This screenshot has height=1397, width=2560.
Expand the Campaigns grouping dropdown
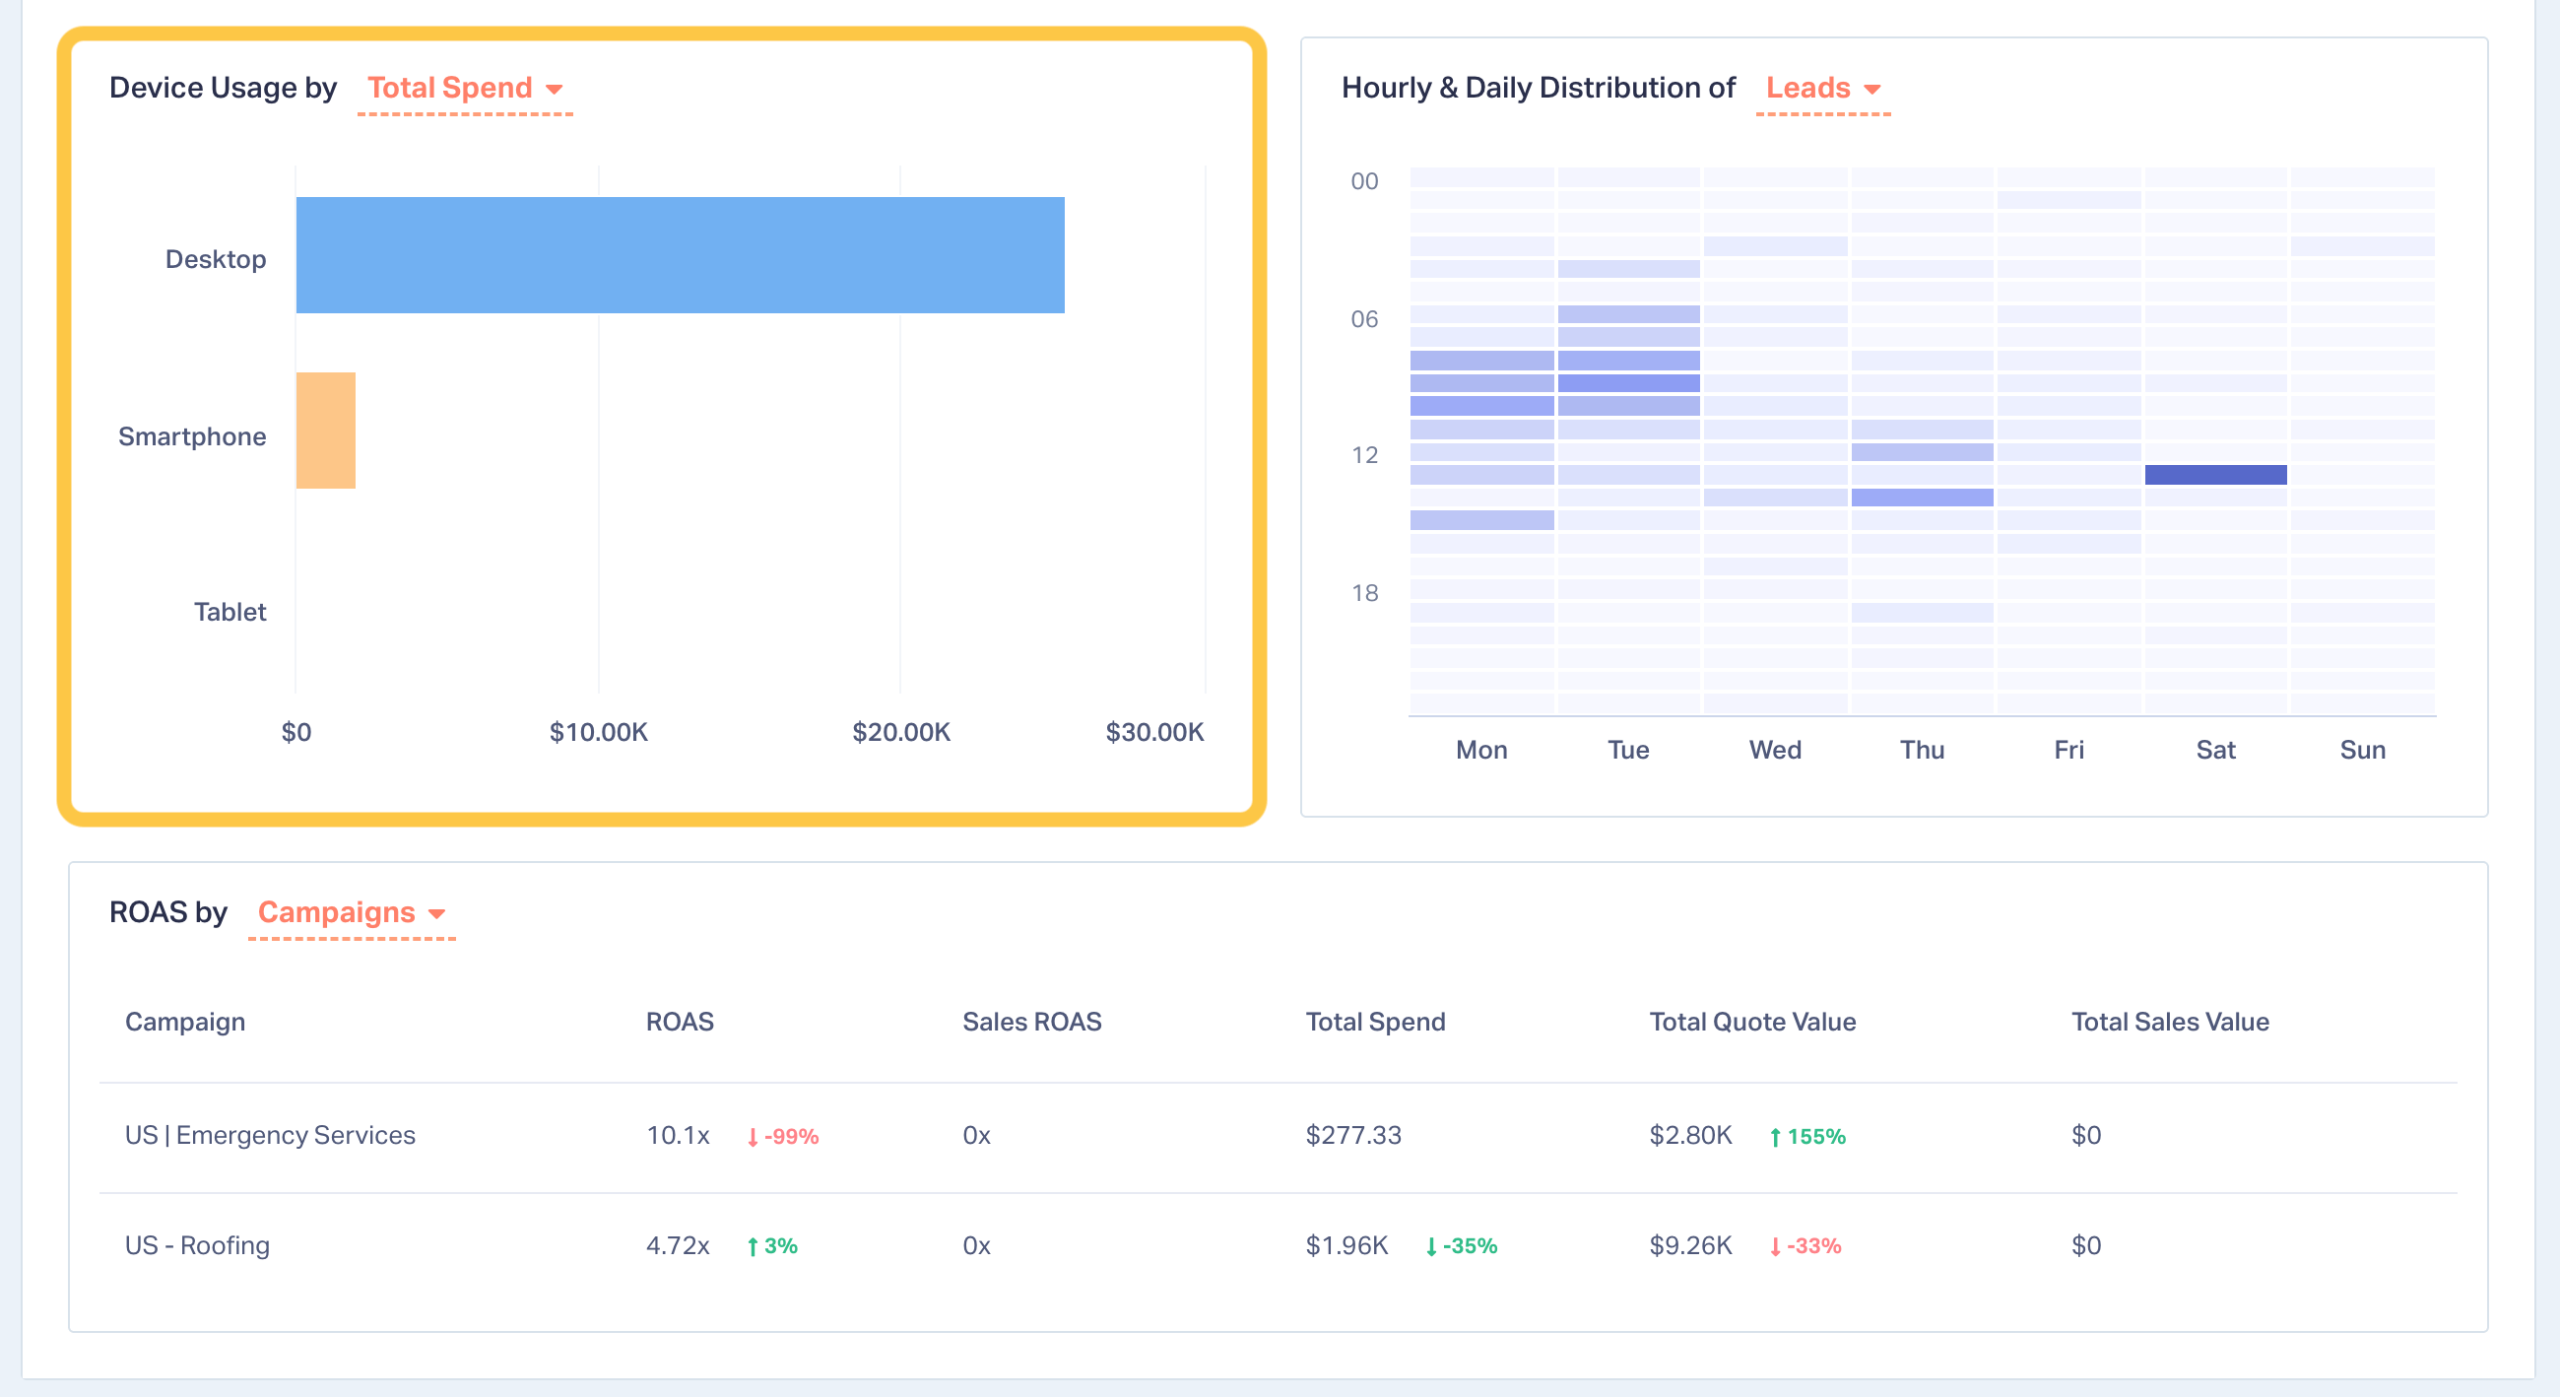click(x=336, y=913)
